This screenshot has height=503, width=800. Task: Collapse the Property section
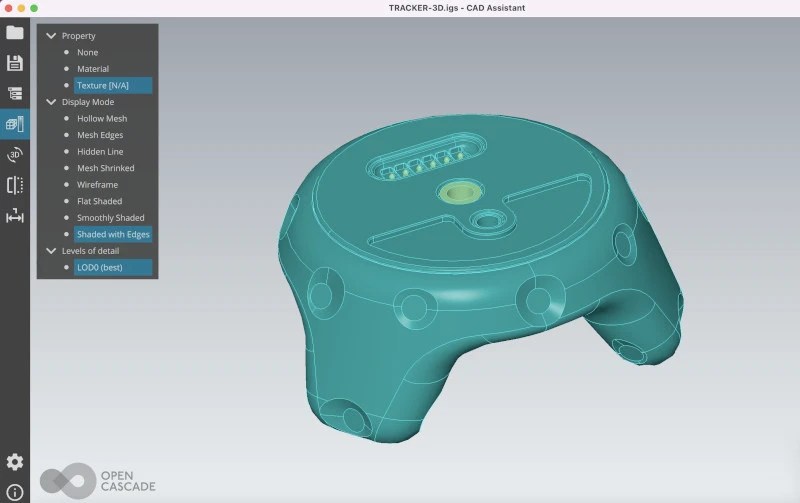[51, 36]
